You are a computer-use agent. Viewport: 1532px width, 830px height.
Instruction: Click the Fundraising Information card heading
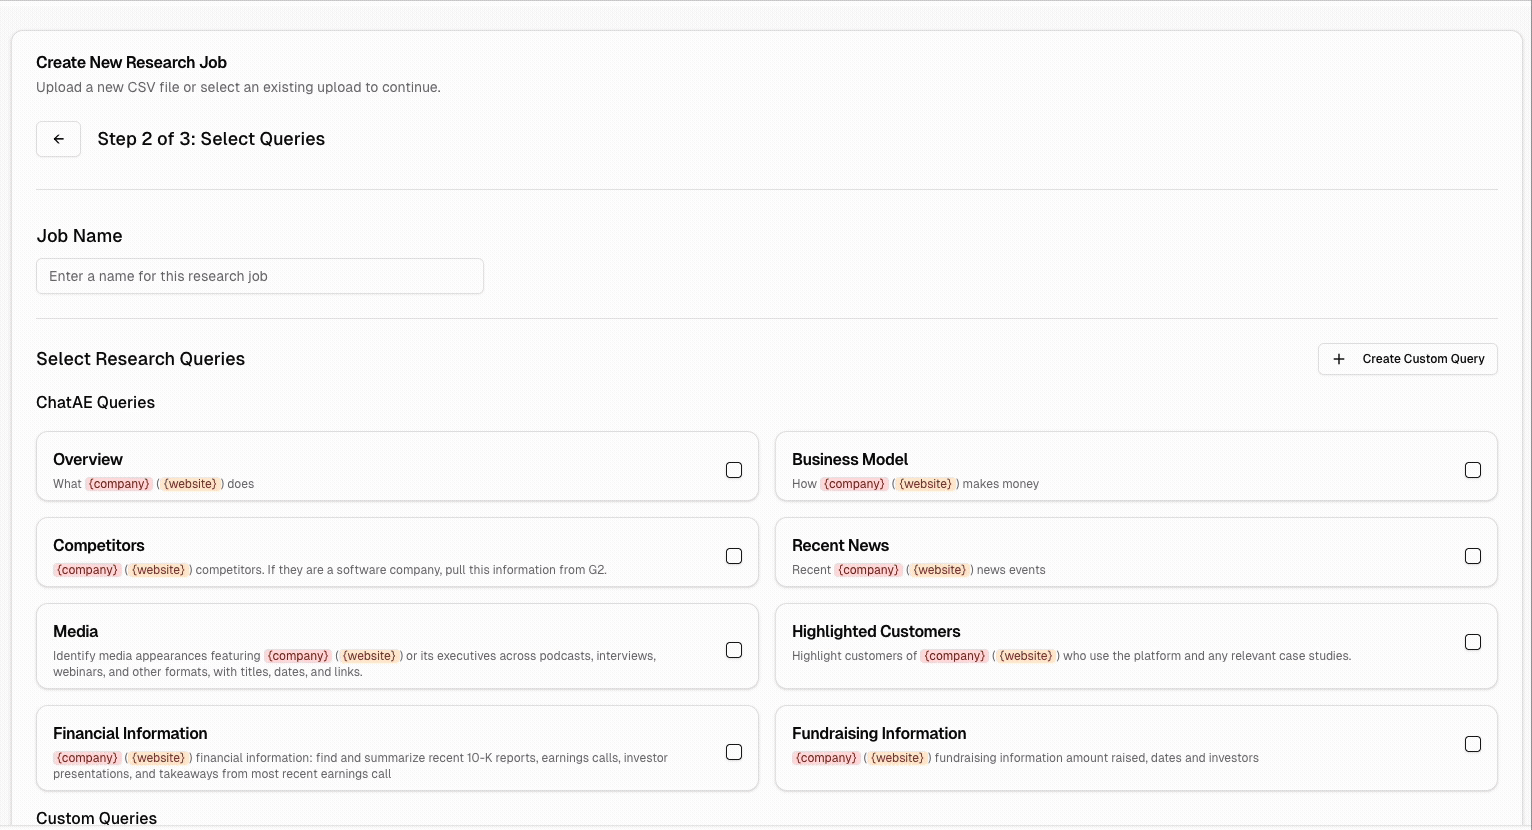click(879, 734)
